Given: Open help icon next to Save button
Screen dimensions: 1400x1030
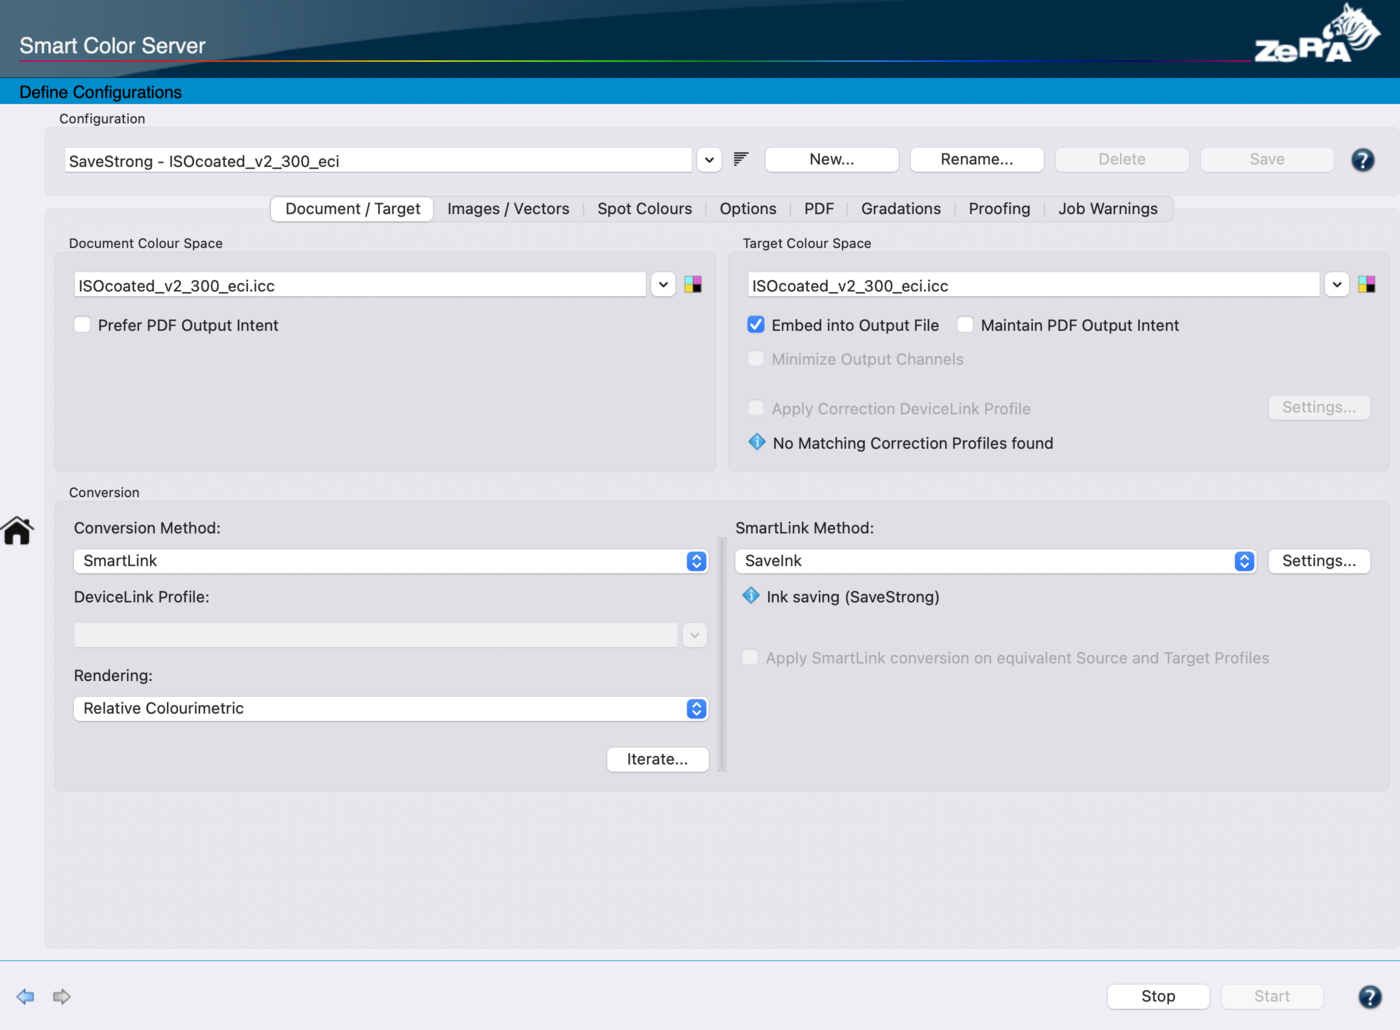Looking at the screenshot, I should 1362,160.
